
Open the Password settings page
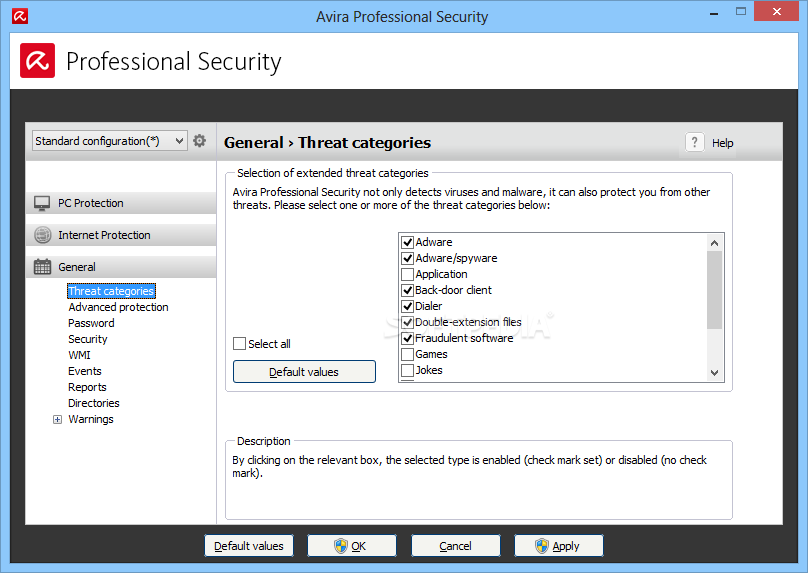[x=91, y=323]
